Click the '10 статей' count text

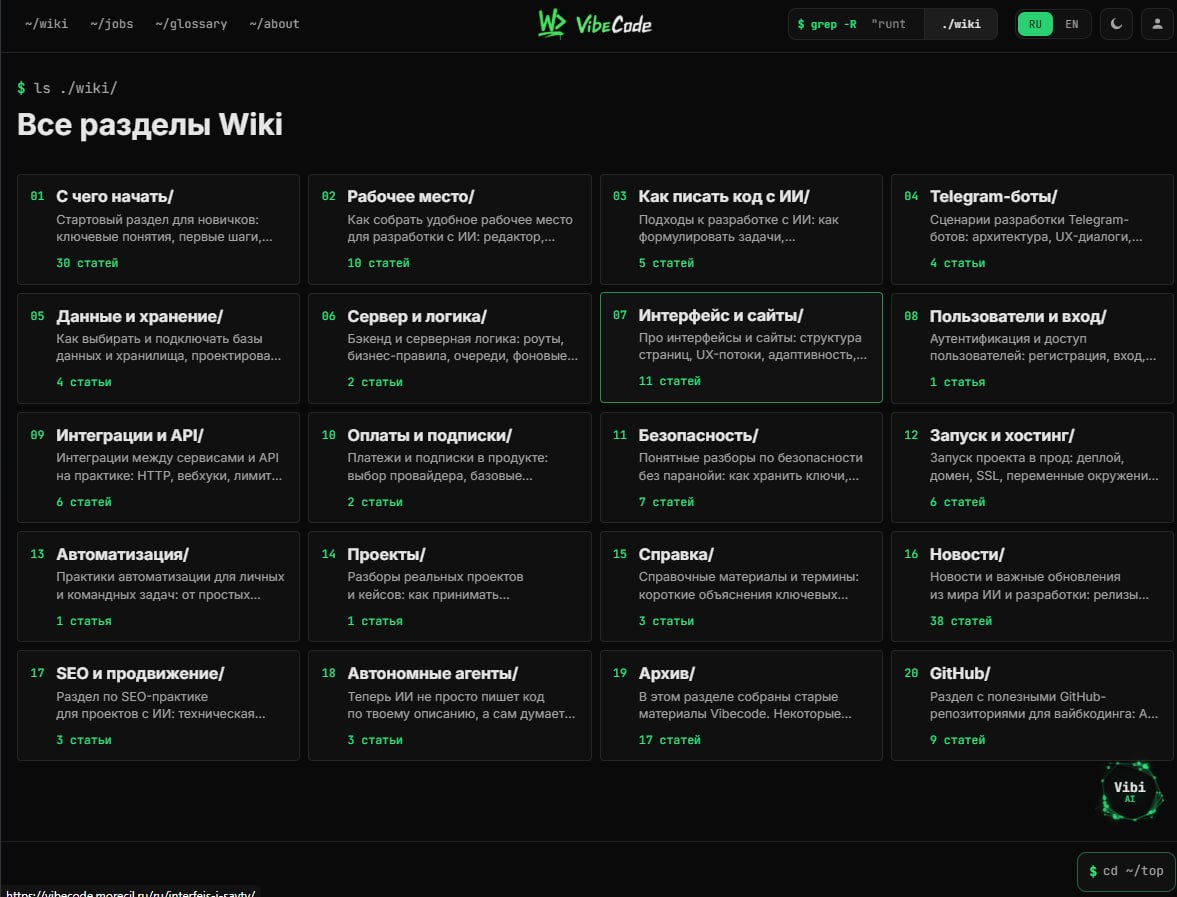[x=378, y=263]
